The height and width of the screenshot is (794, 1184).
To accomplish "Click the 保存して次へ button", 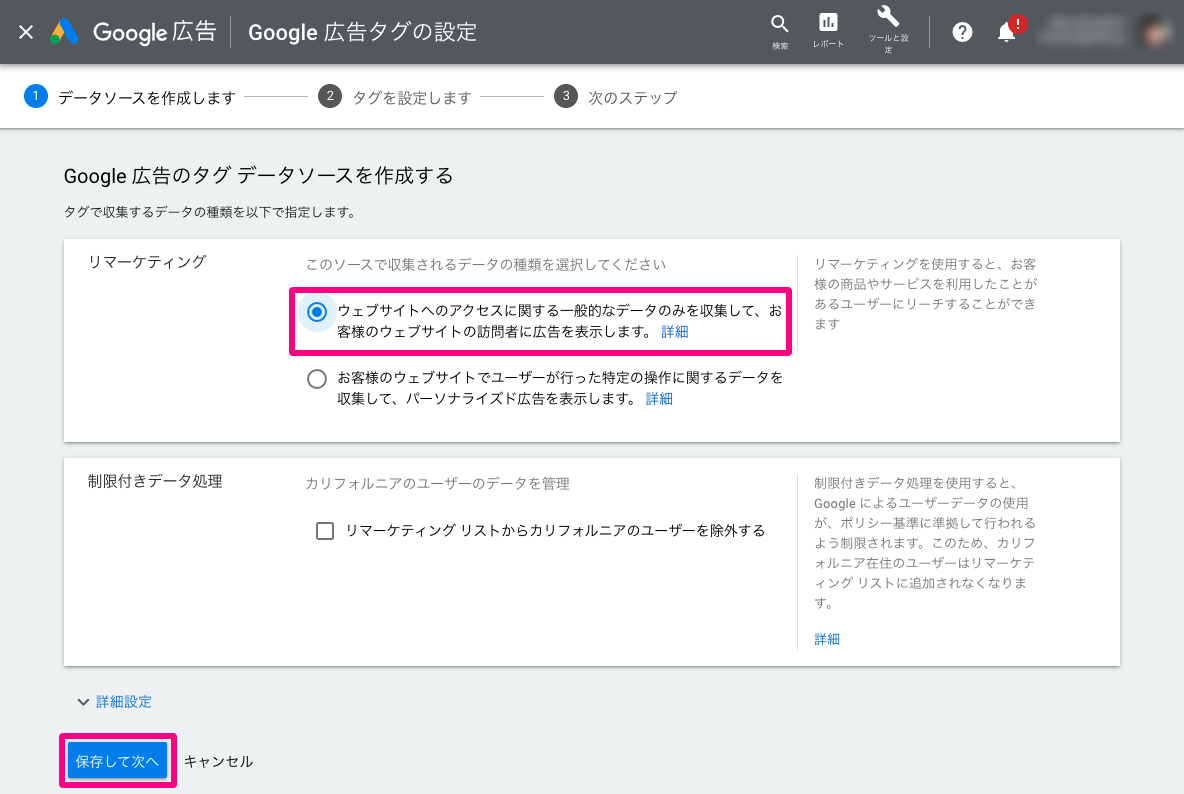I will pos(117,761).
